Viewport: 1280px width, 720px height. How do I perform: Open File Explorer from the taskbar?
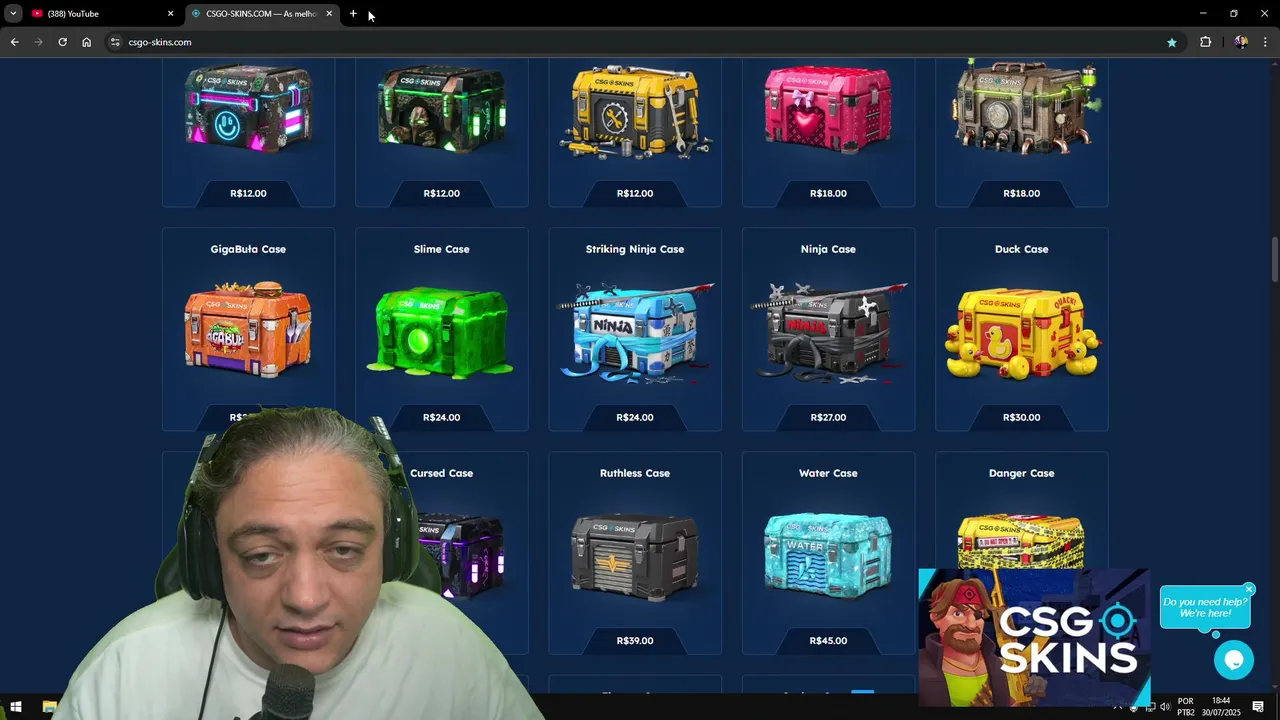[x=49, y=707]
